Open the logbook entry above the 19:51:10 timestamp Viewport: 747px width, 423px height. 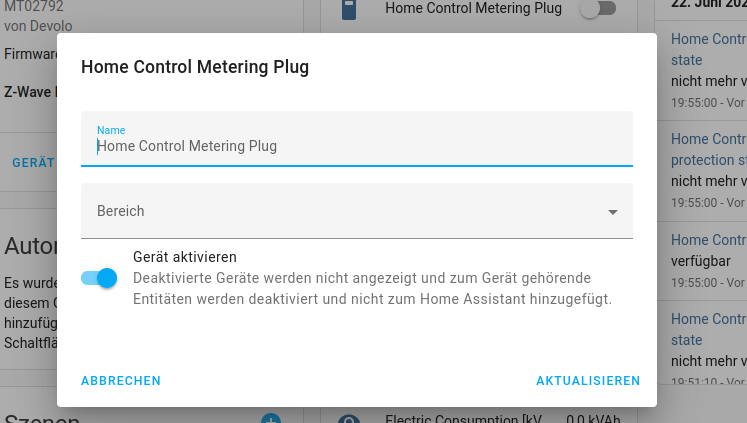(x=708, y=330)
